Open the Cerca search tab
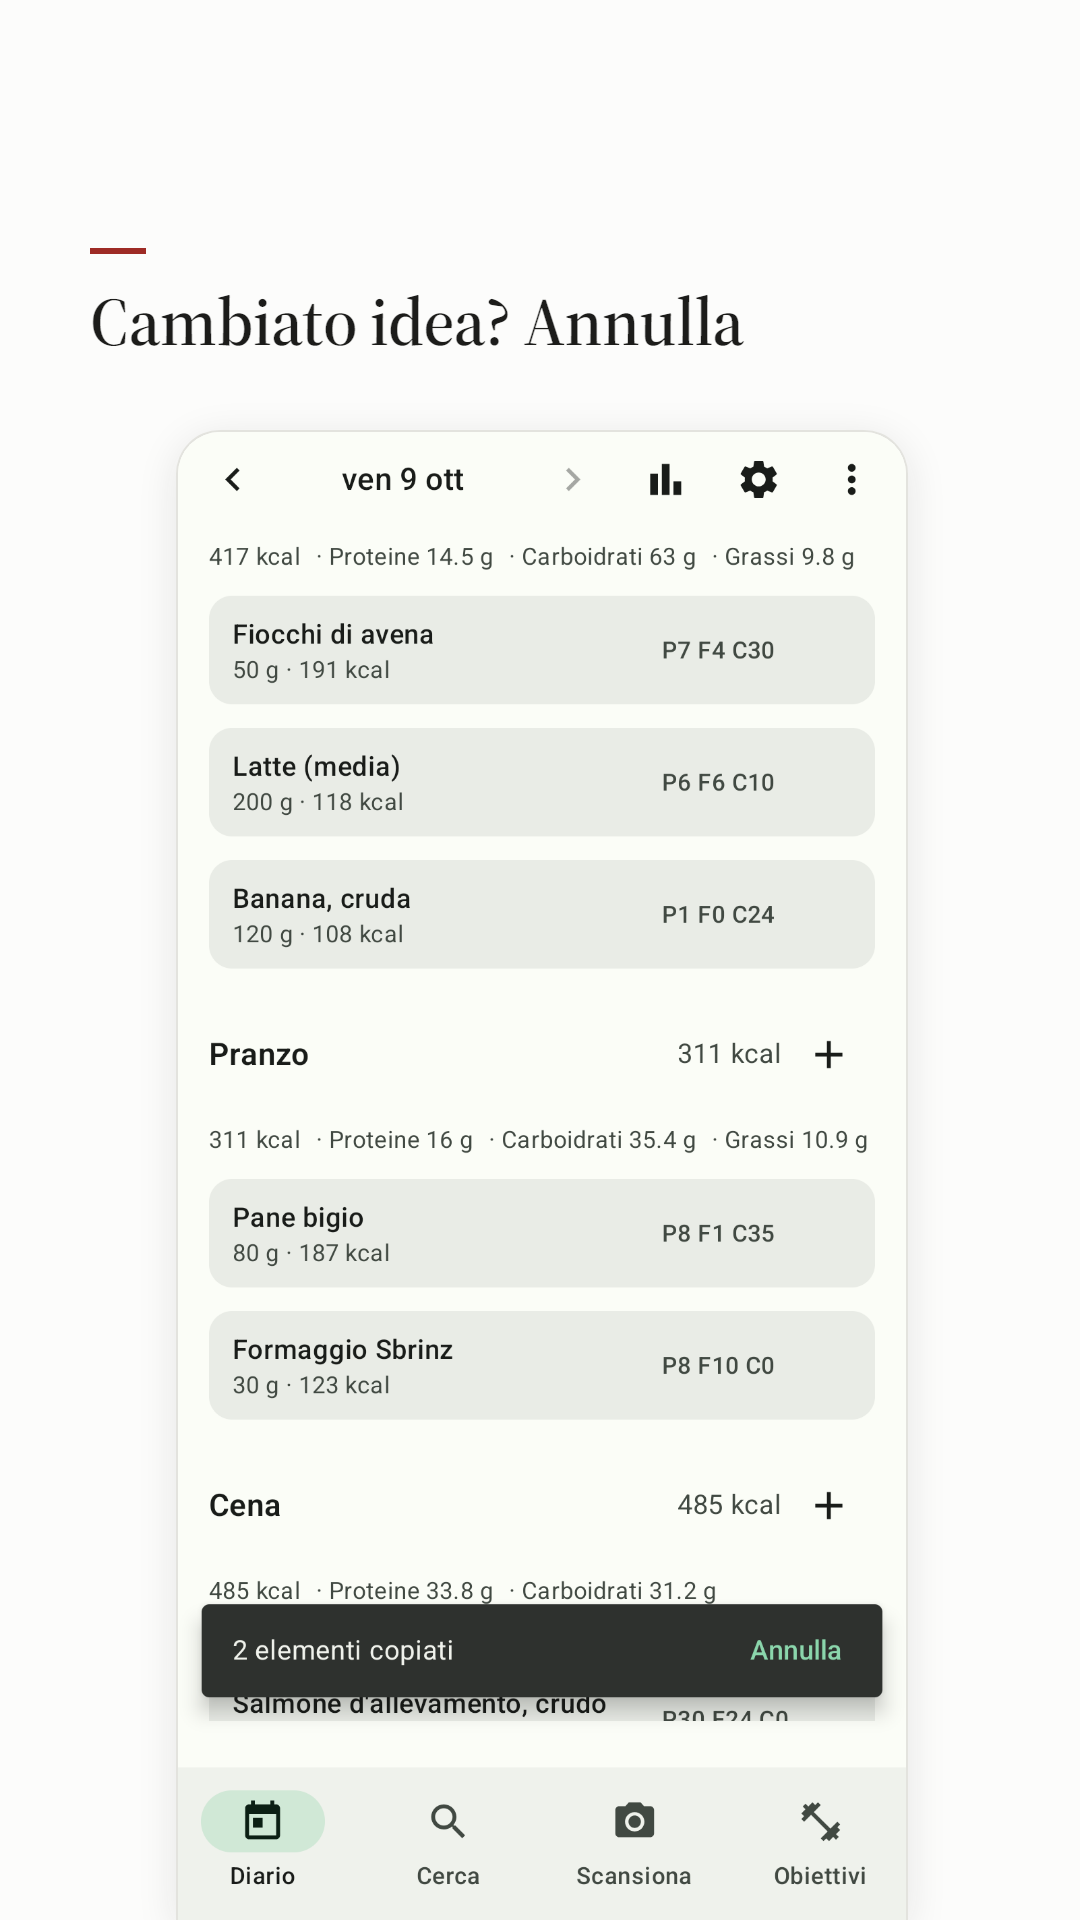Screen dimensions: 1080x1920 448,1842
